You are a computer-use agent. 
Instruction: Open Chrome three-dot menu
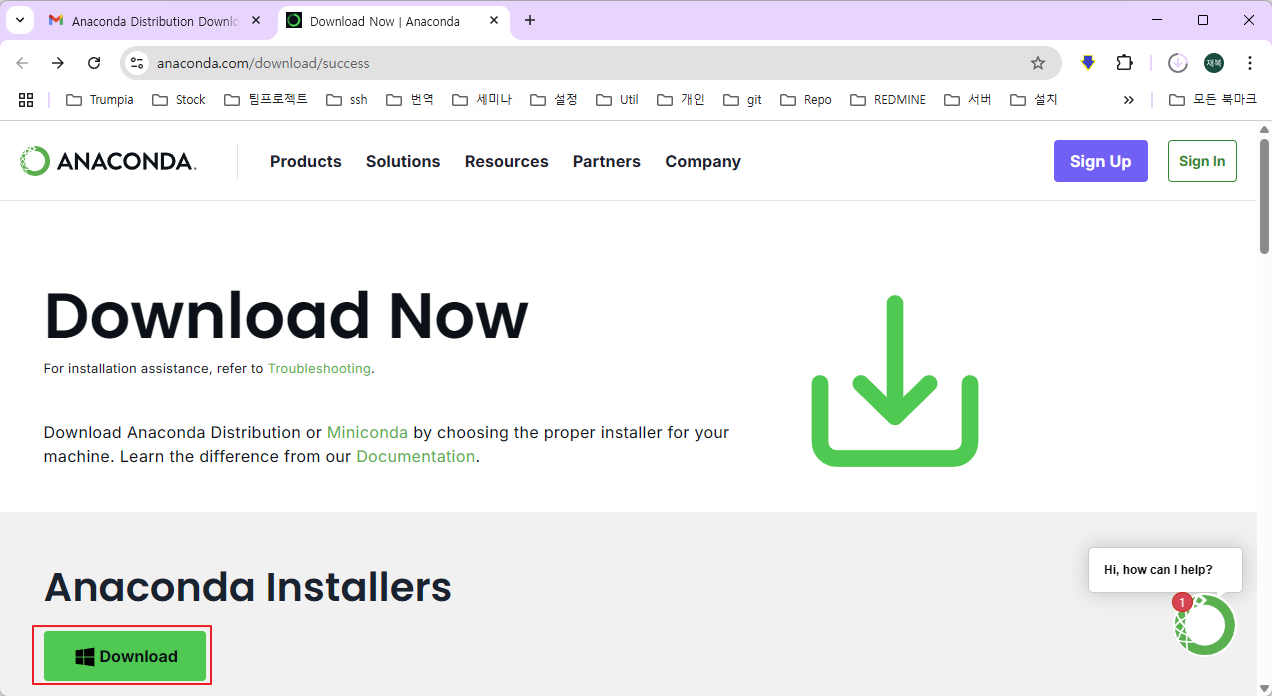pos(1250,63)
